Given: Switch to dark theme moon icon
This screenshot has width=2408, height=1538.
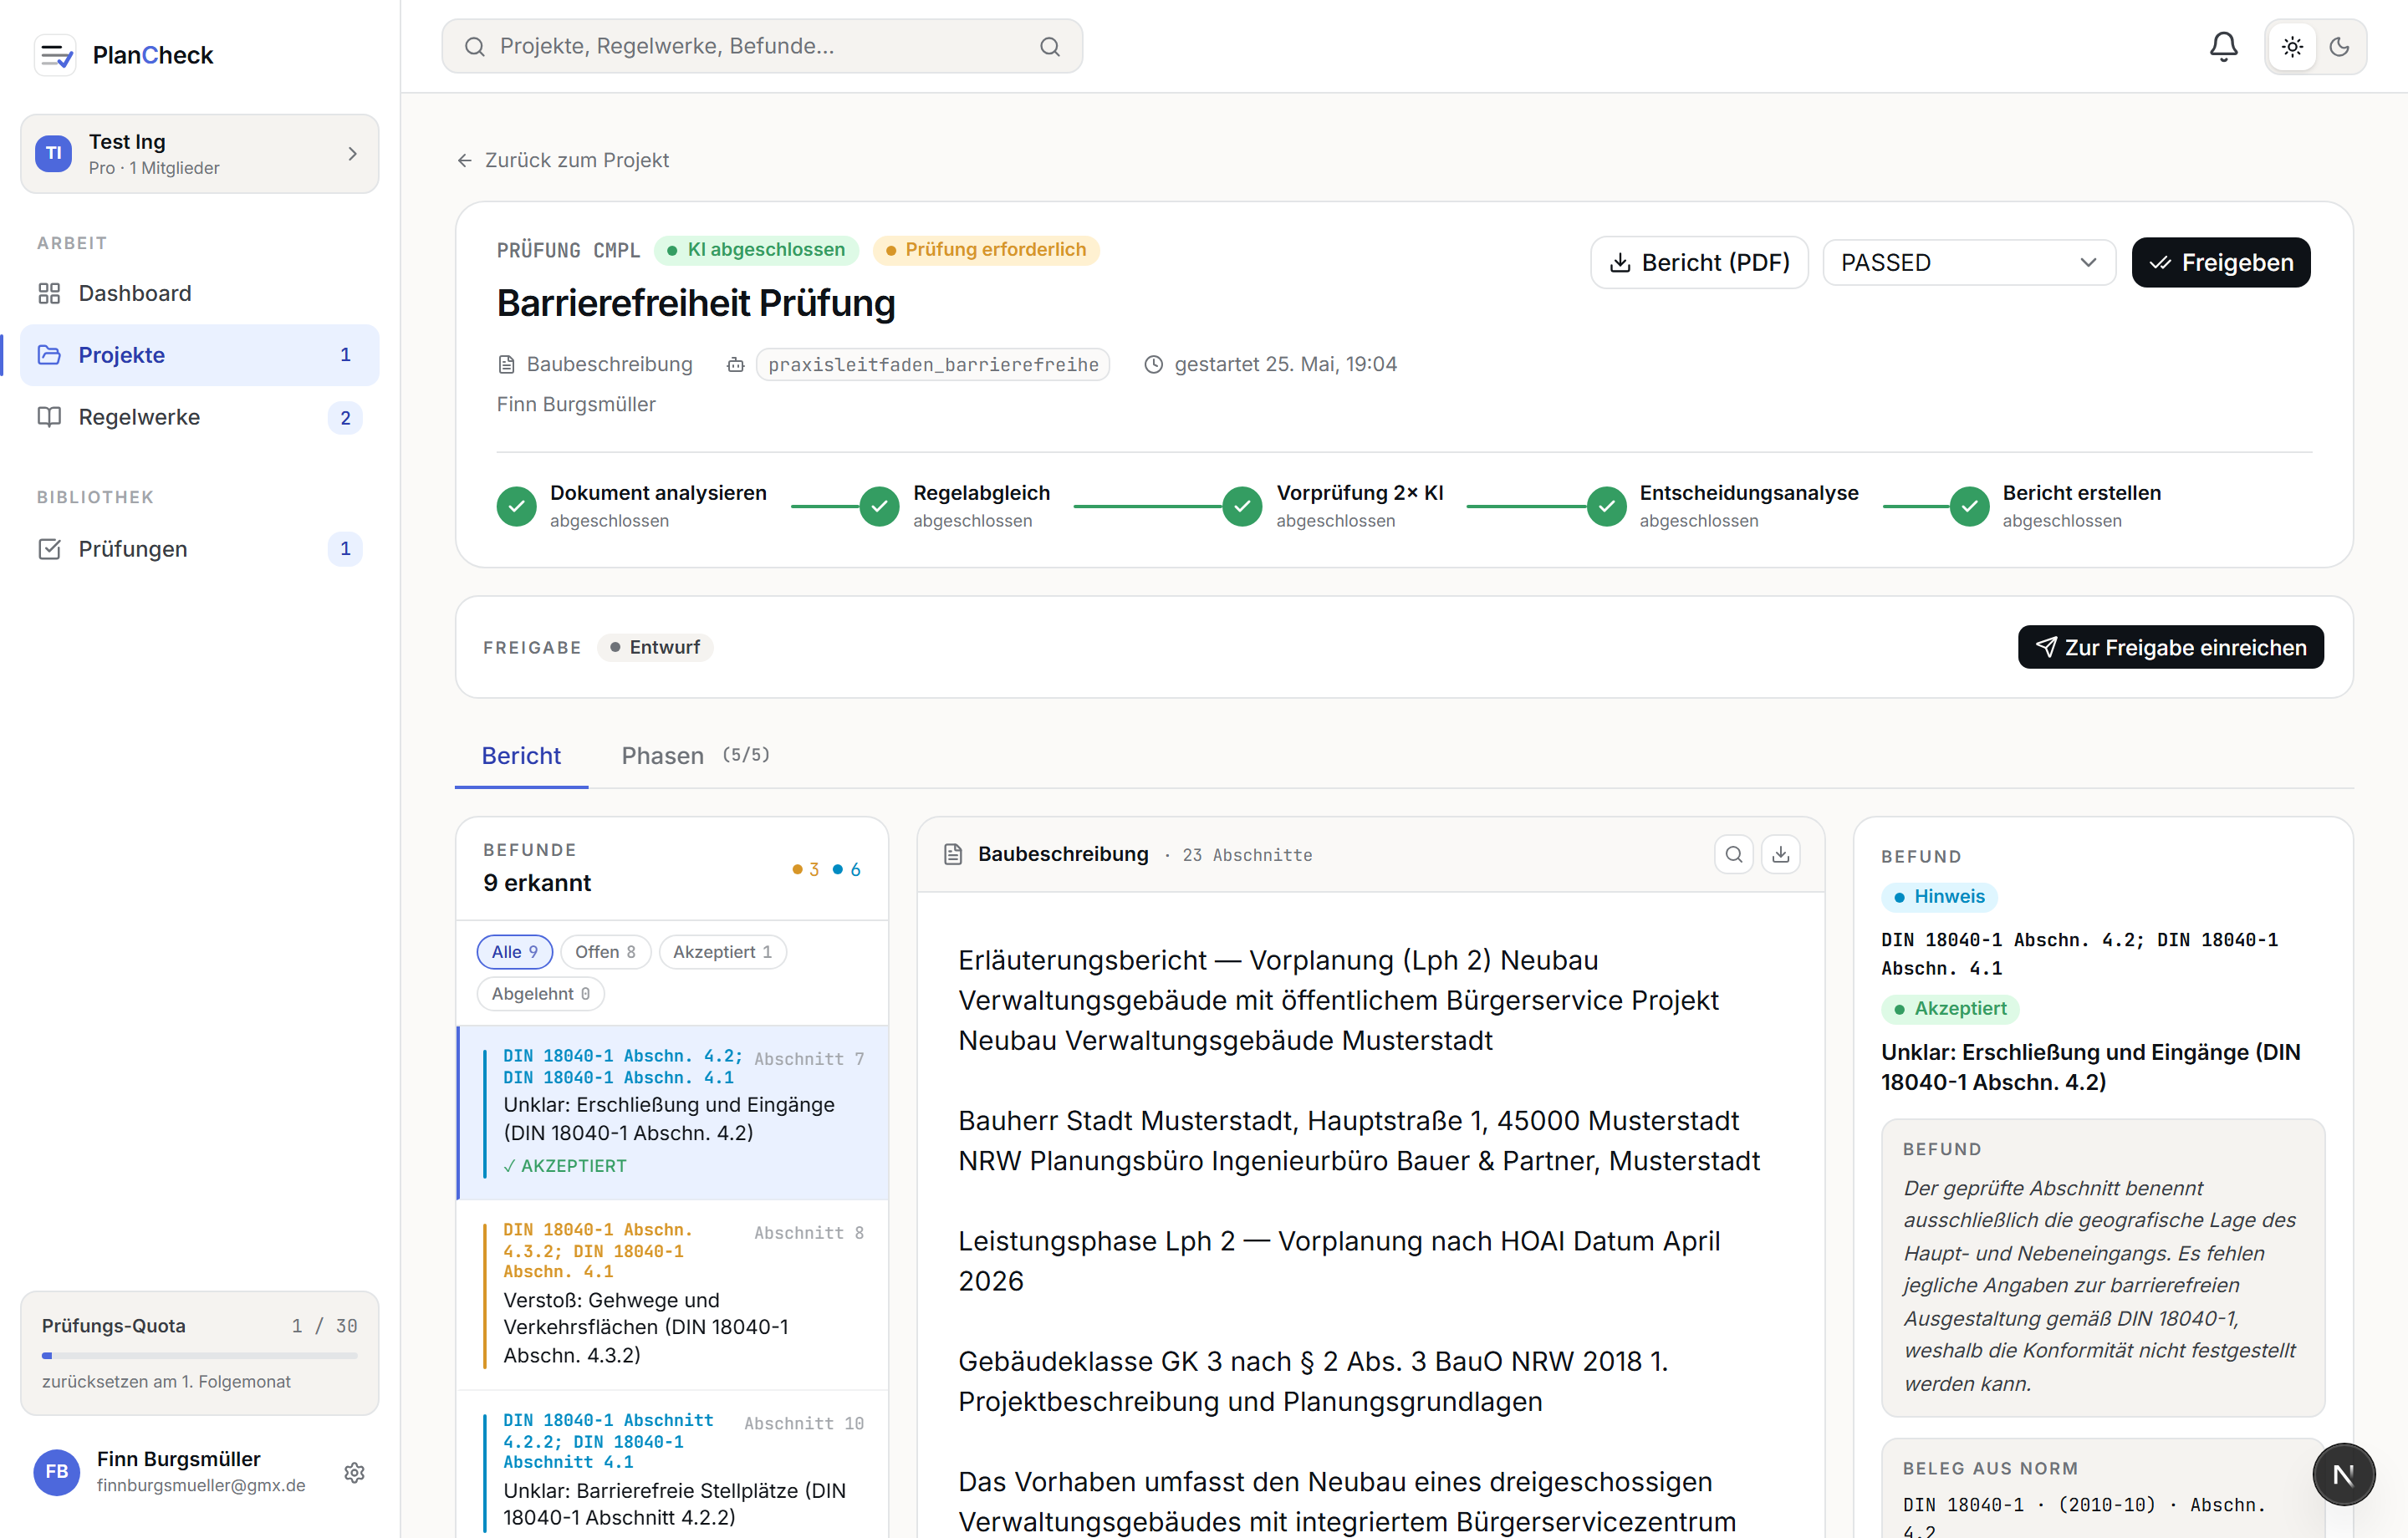Looking at the screenshot, I should point(2339,46).
